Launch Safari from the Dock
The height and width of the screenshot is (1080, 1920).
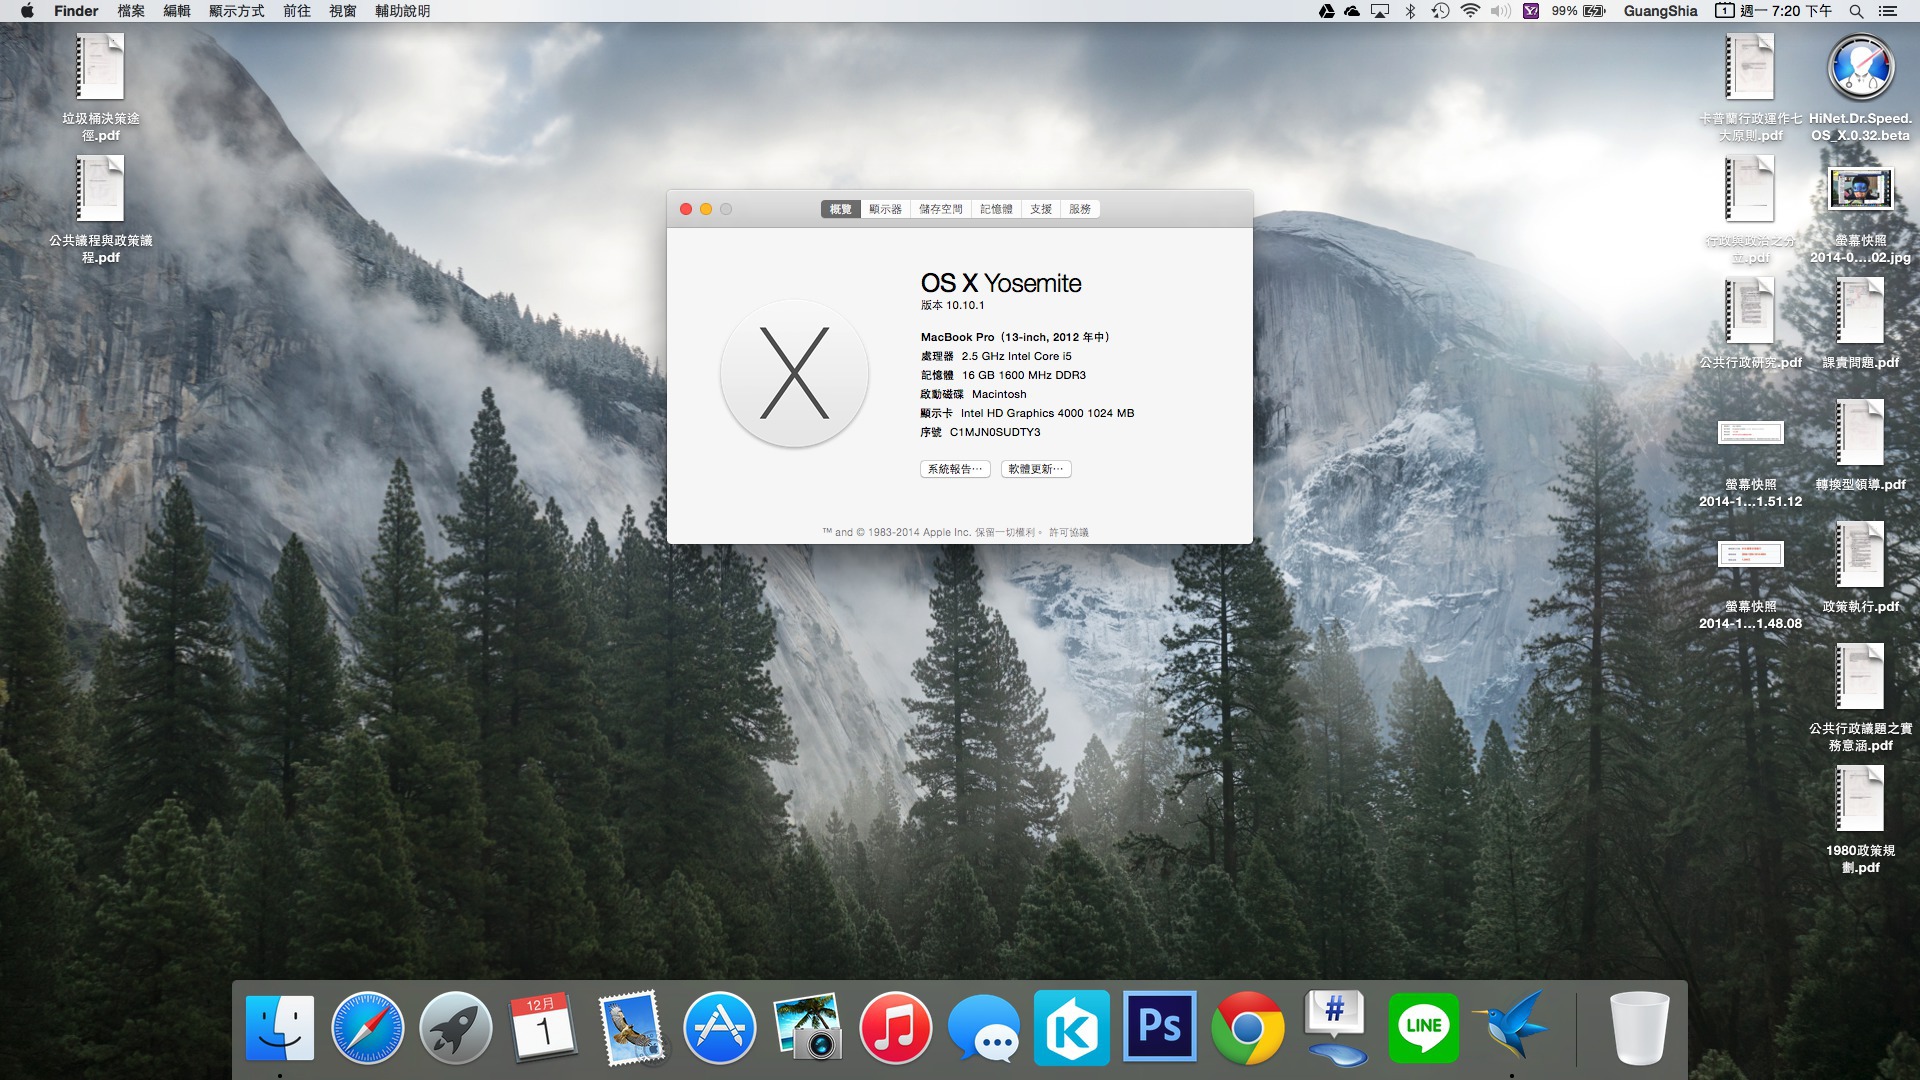point(368,1028)
